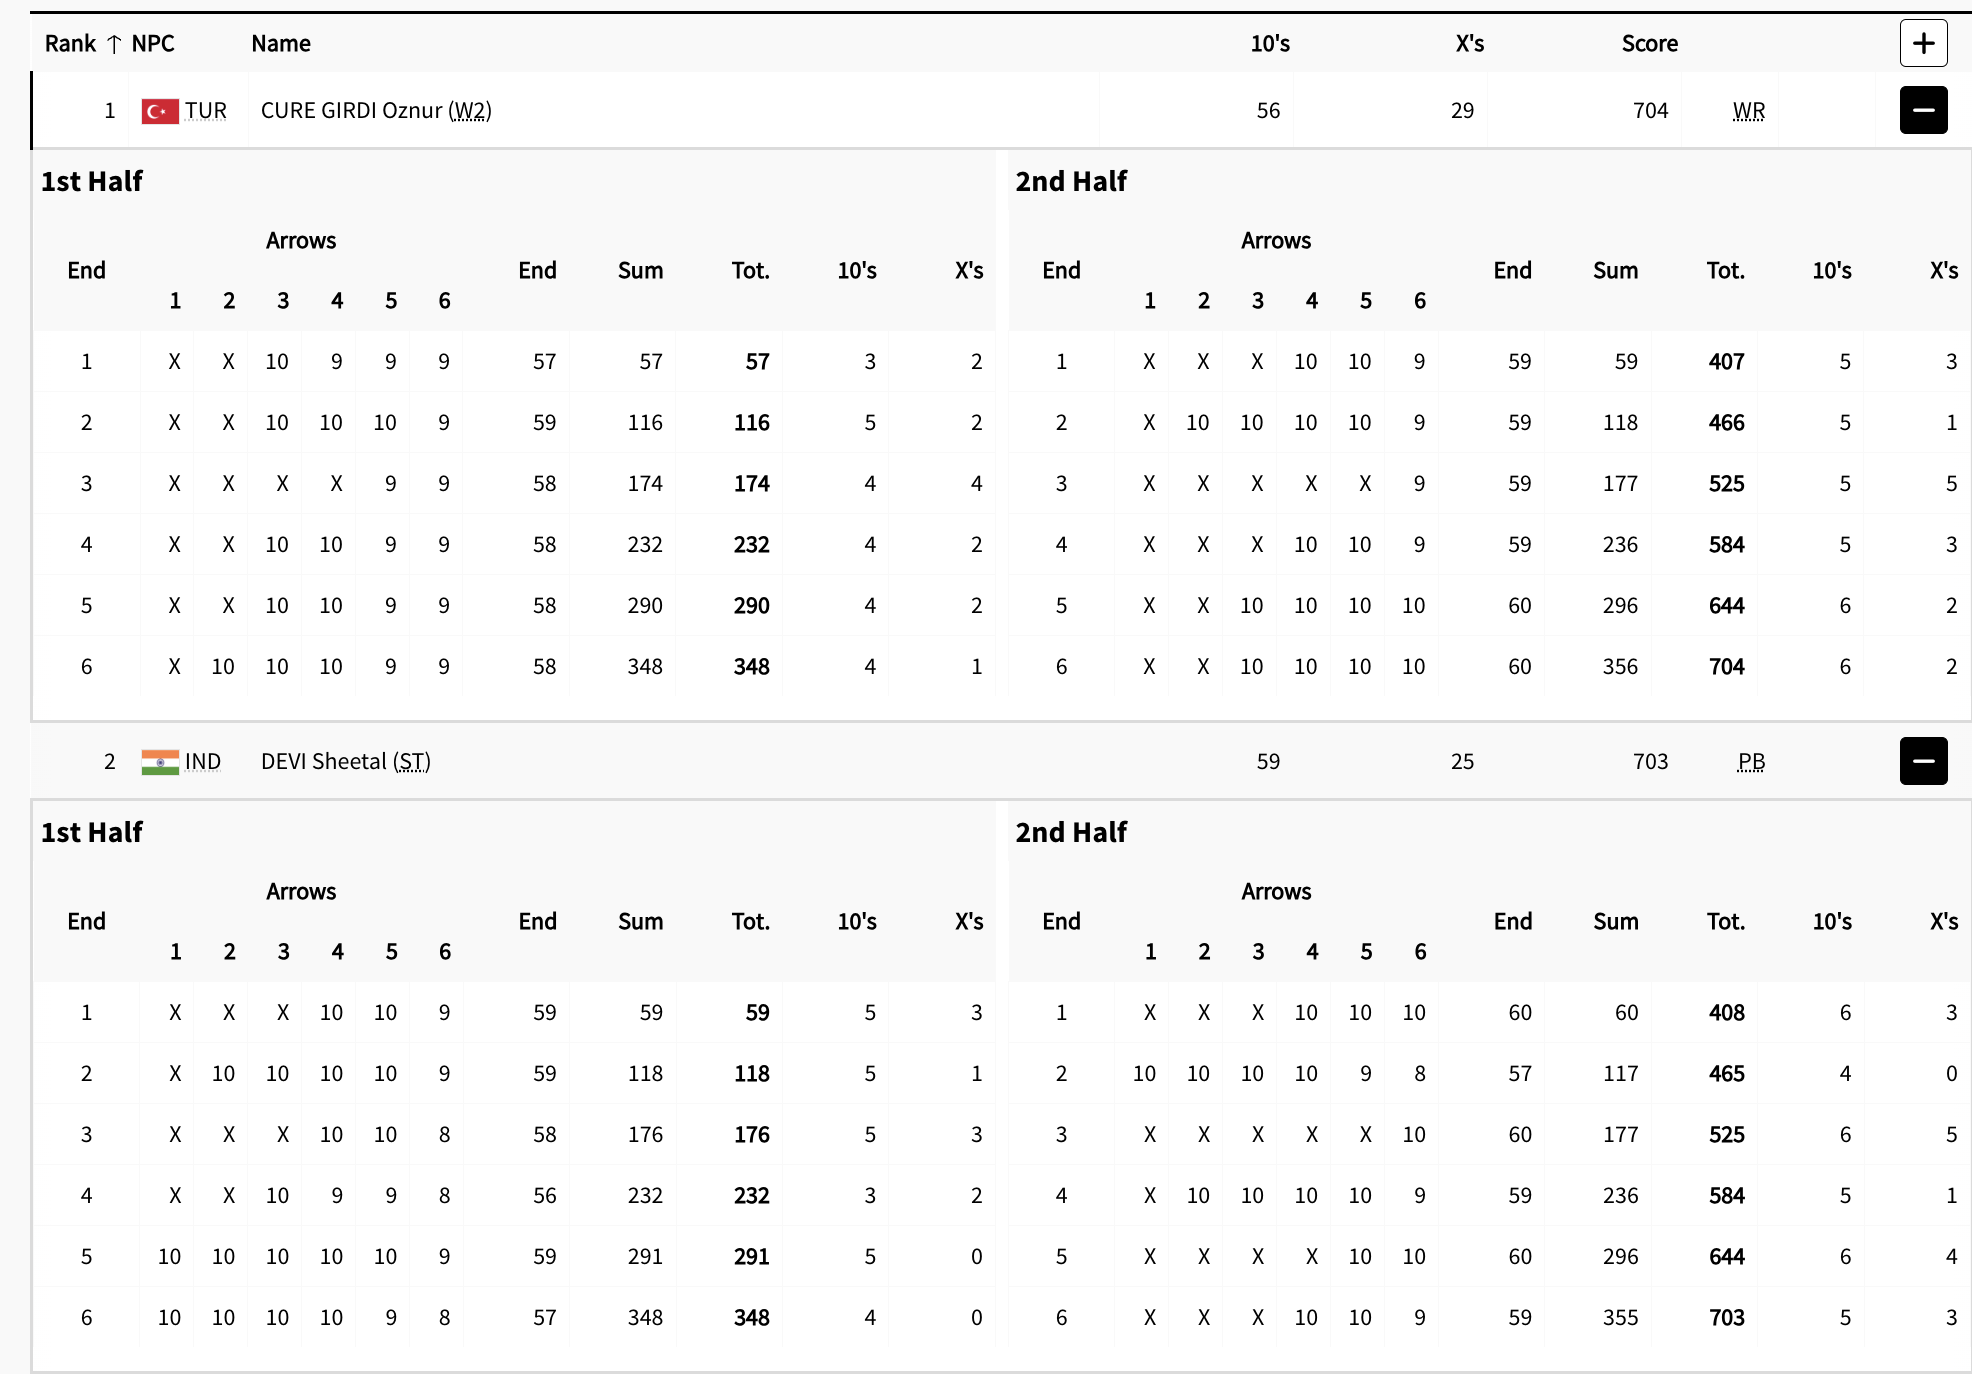This screenshot has height=1374, width=1972.
Task: Click the WR record label
Action: [x=1748, y=111]
